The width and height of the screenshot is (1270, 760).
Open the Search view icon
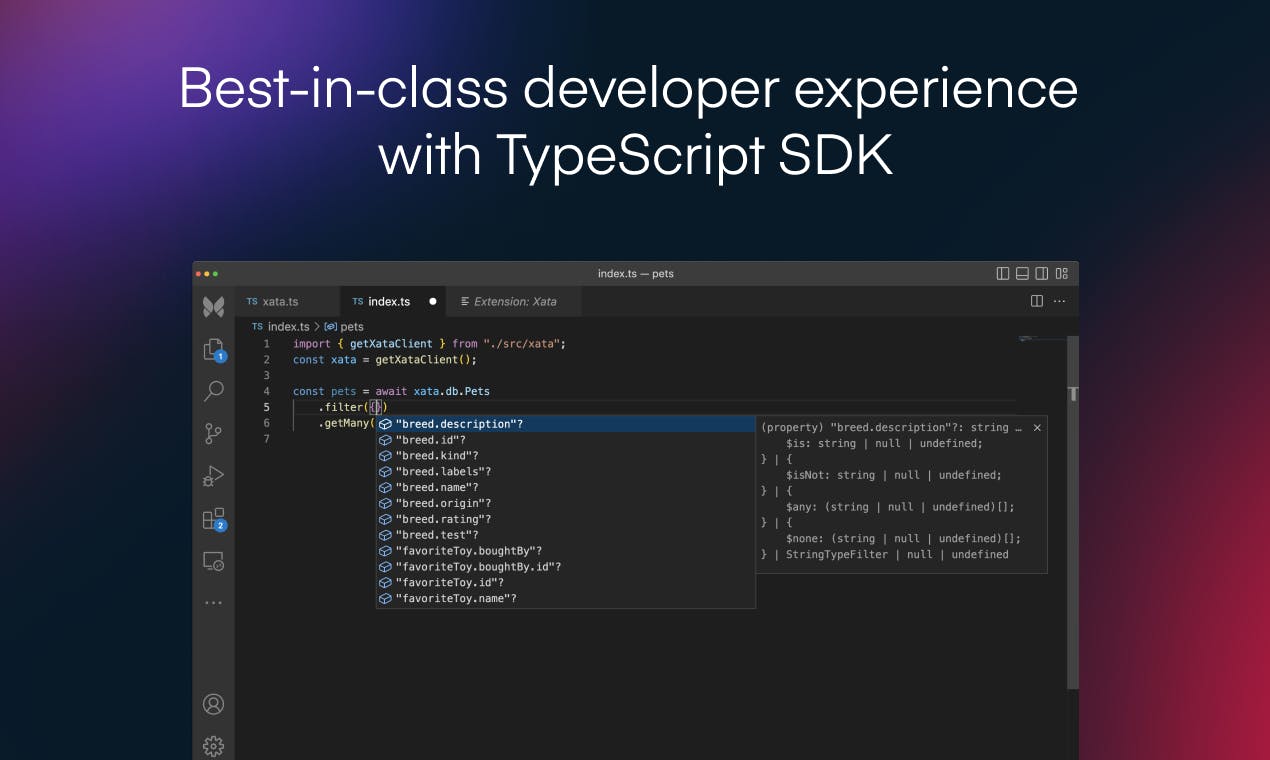pos(213,391)
